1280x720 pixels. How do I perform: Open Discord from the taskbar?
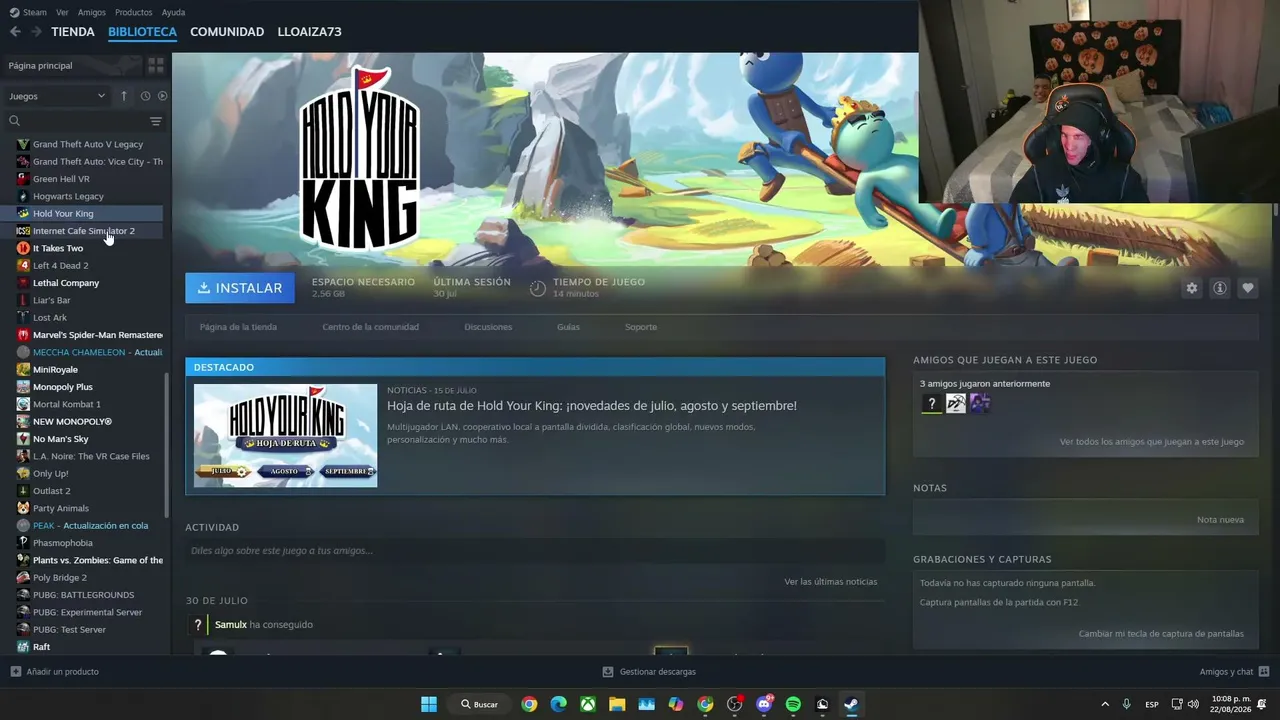tap(764, 704)
